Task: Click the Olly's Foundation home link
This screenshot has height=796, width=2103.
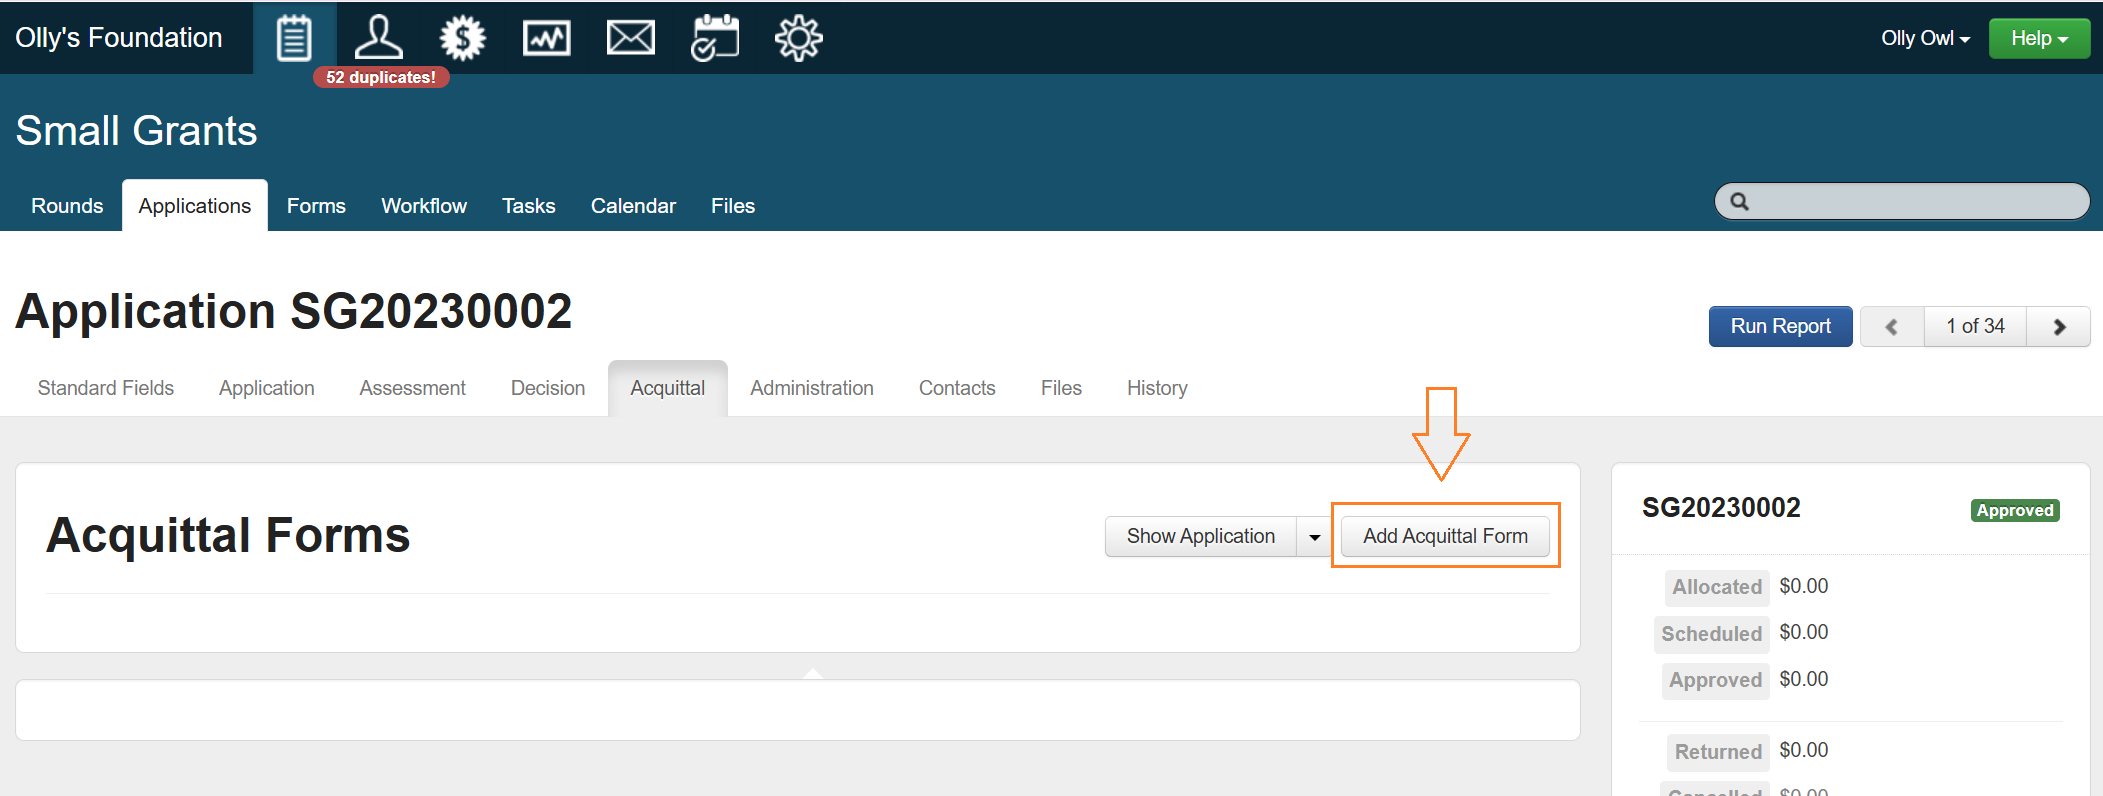Action: (119, 38)
